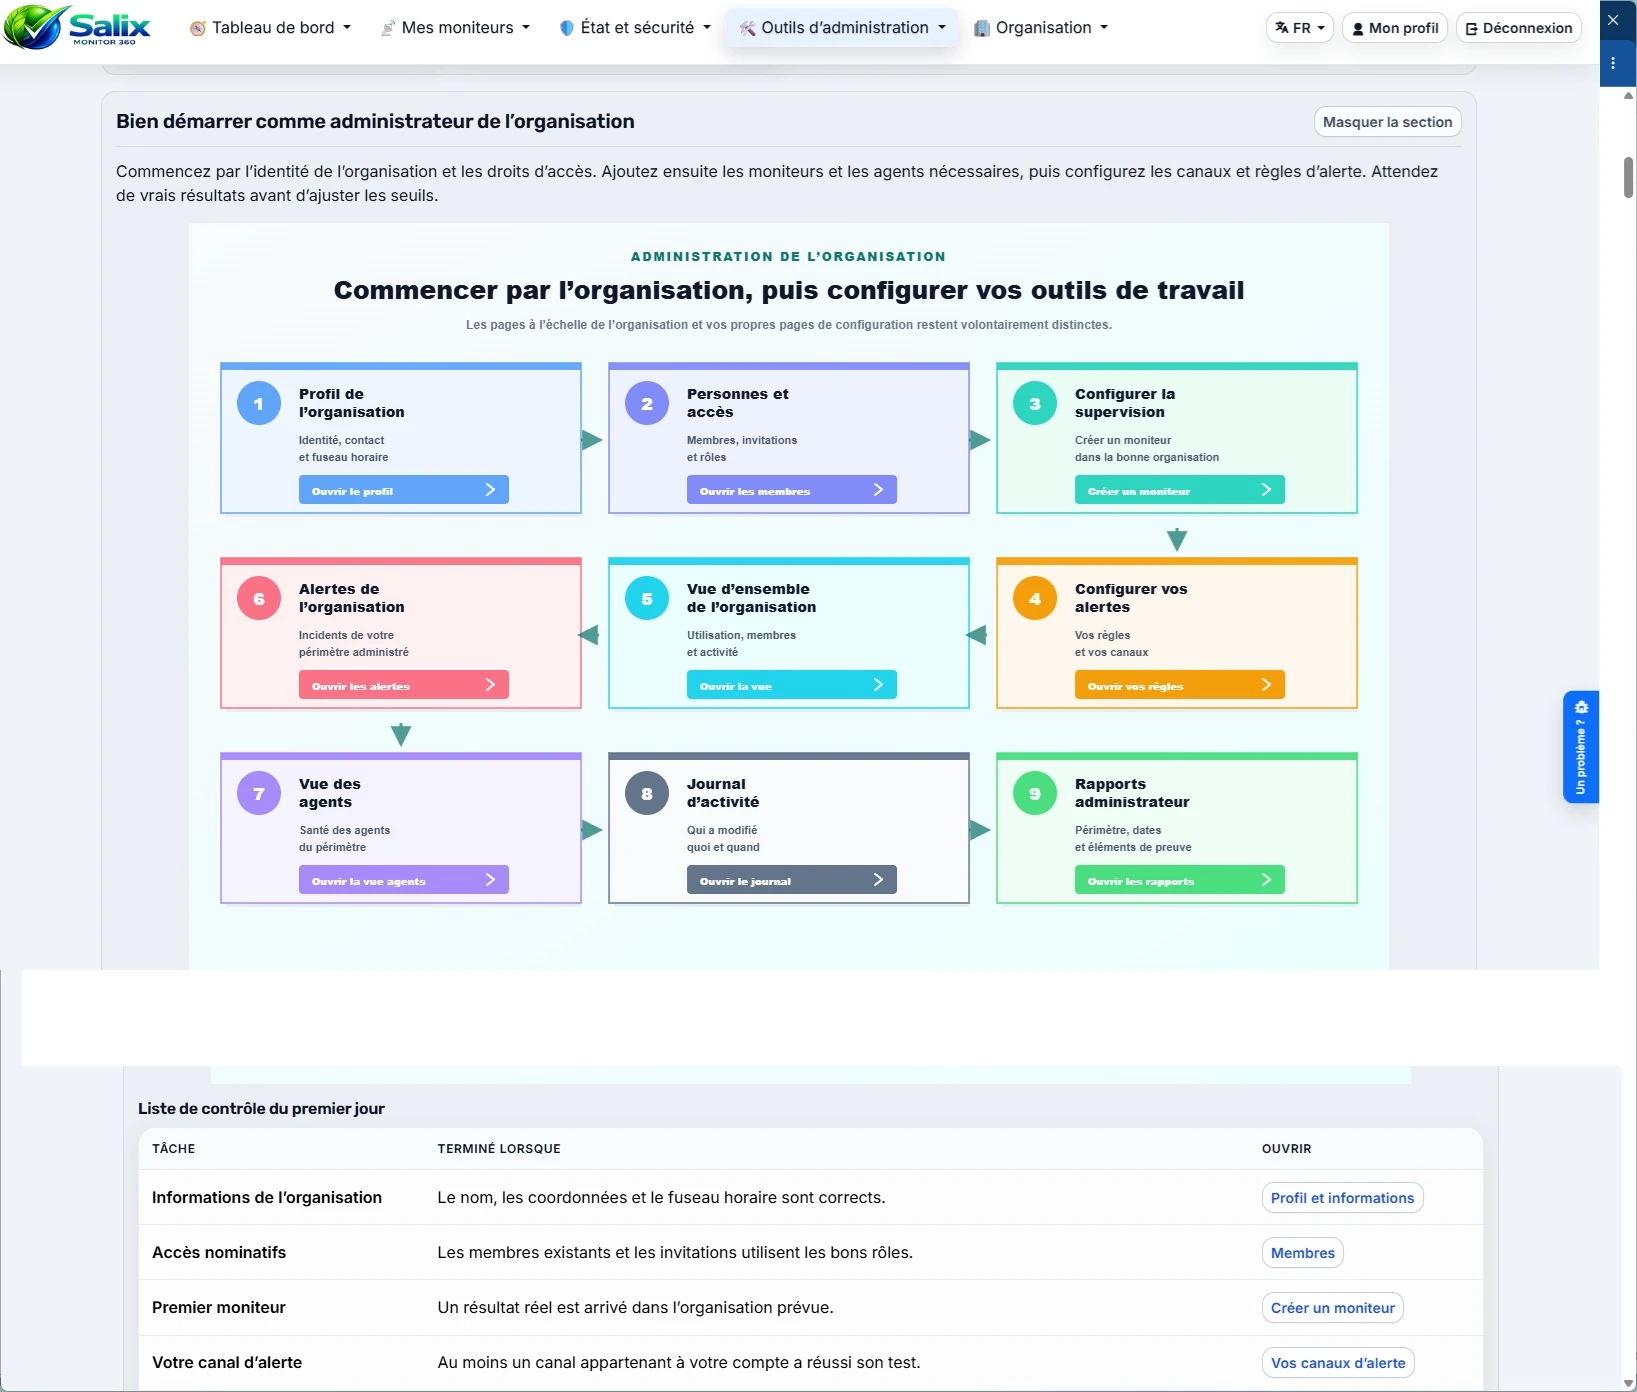Viewport: 1637px width, 1392px height.
Task: Click the person icon in Mon profil
Action: 1358,29
